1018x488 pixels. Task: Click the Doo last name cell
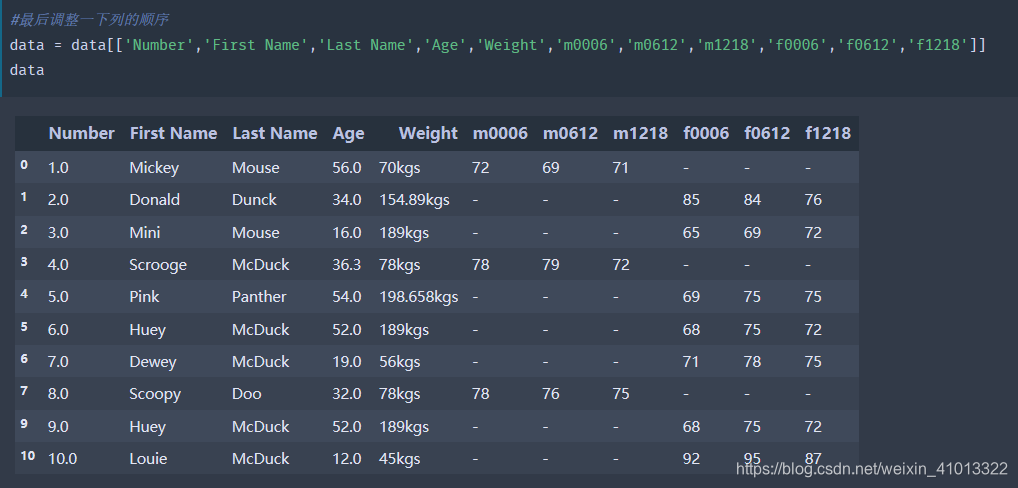(x=247, y=394)
